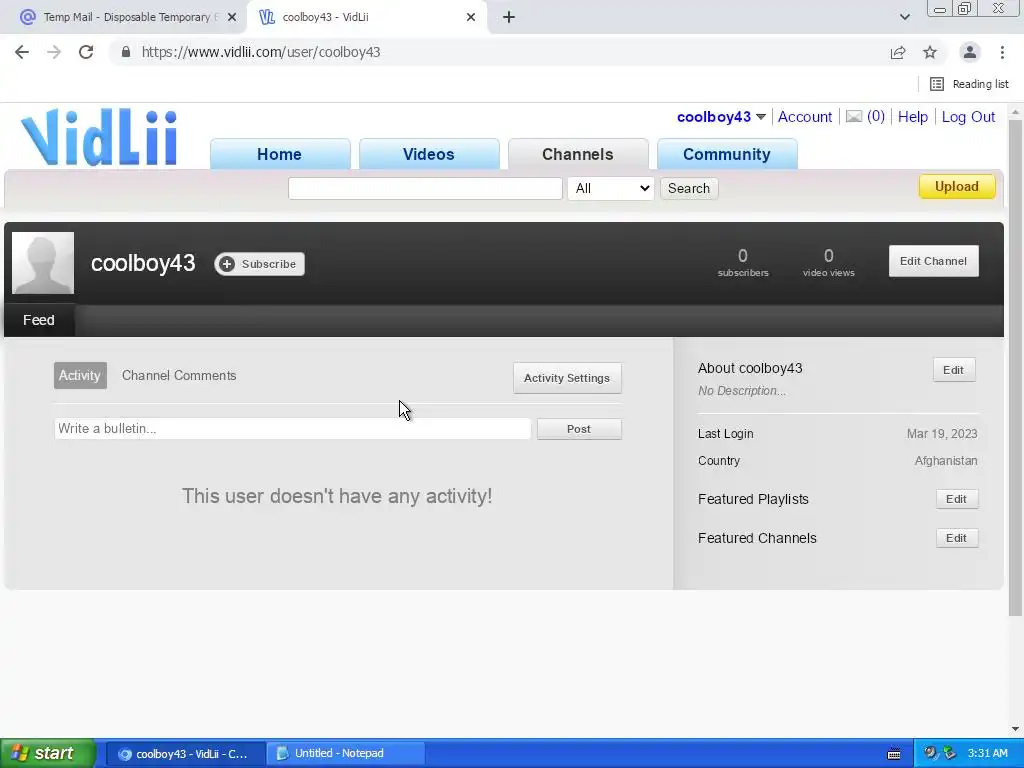The image size is (1024, 768).
Task: Go back with the browser back arrow
Action: [22, 52]
